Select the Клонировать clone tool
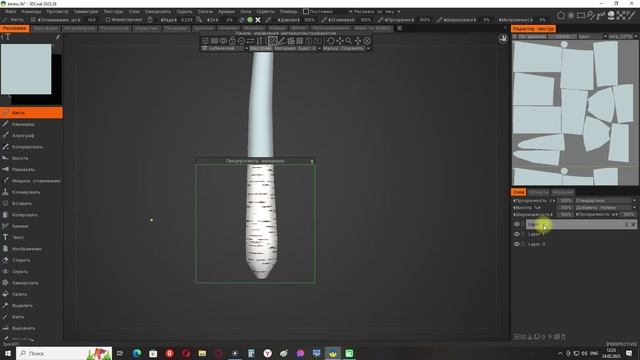The height and width of the screenshot is (360, 640). pyautogui.click(x=31, y=192)
